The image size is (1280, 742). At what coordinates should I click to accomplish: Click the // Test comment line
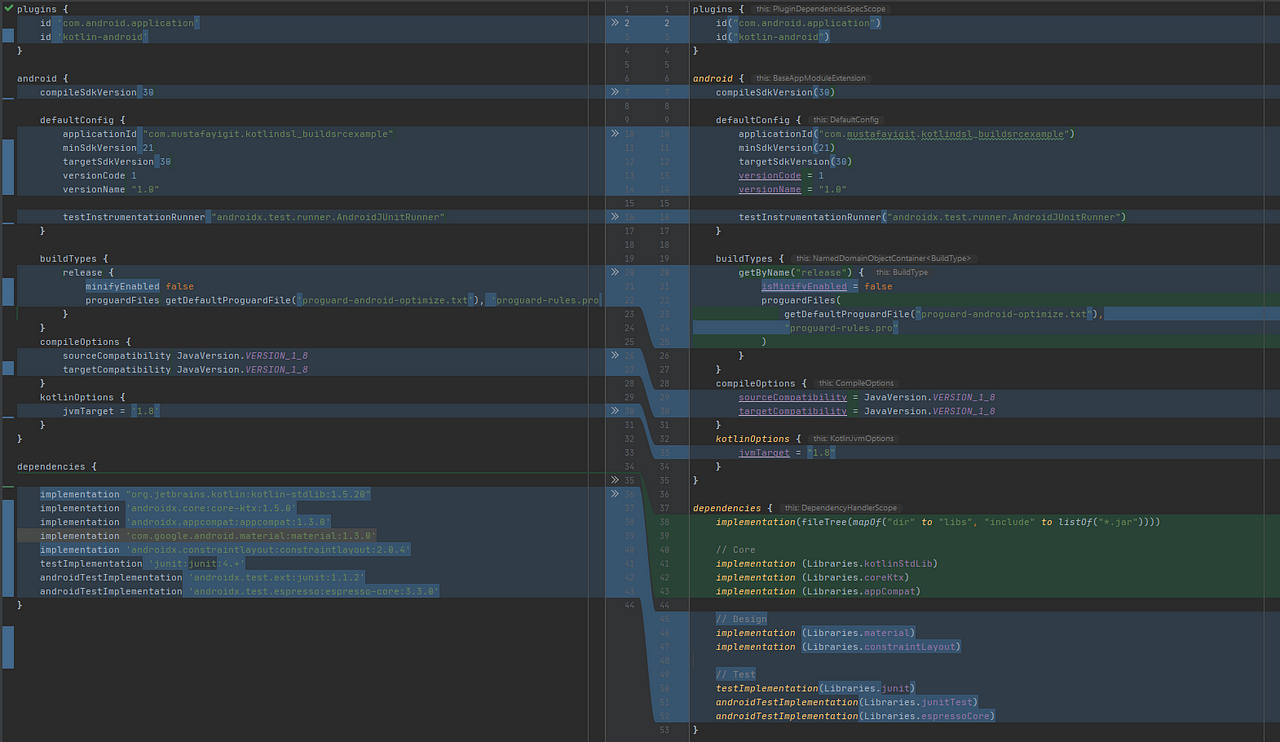tap(736, 675)
